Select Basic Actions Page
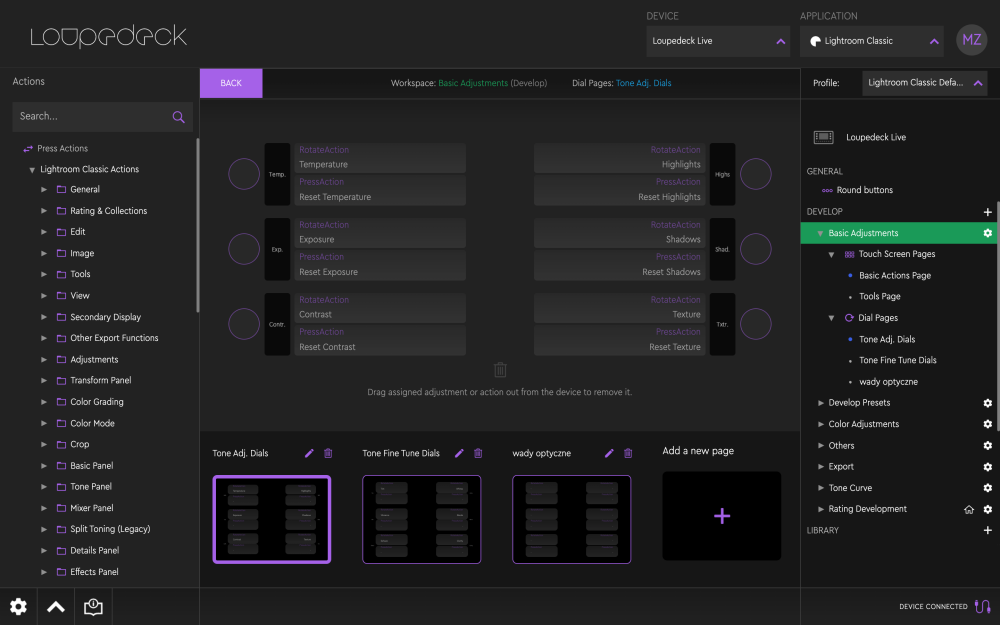This screenshot has height=625, width=1000. pyautogui.click(x=894, y=276)
